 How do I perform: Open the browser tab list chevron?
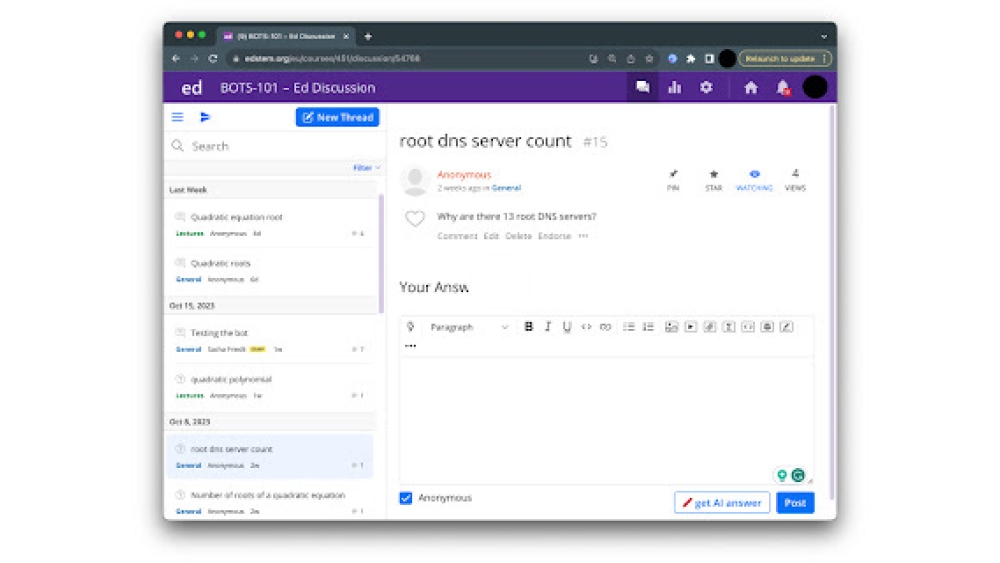click(824, 37)
